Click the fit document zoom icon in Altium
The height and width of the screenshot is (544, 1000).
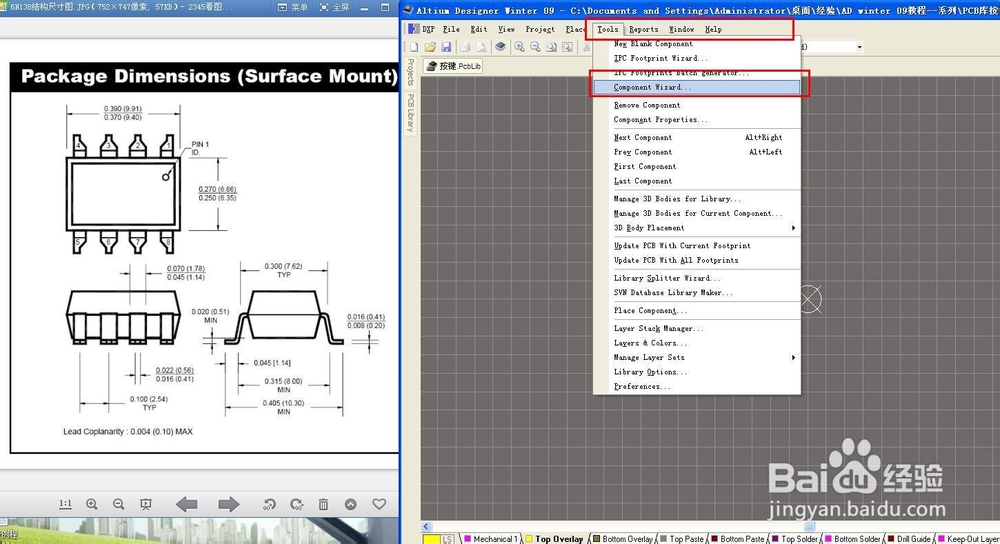tap(551, 47)
